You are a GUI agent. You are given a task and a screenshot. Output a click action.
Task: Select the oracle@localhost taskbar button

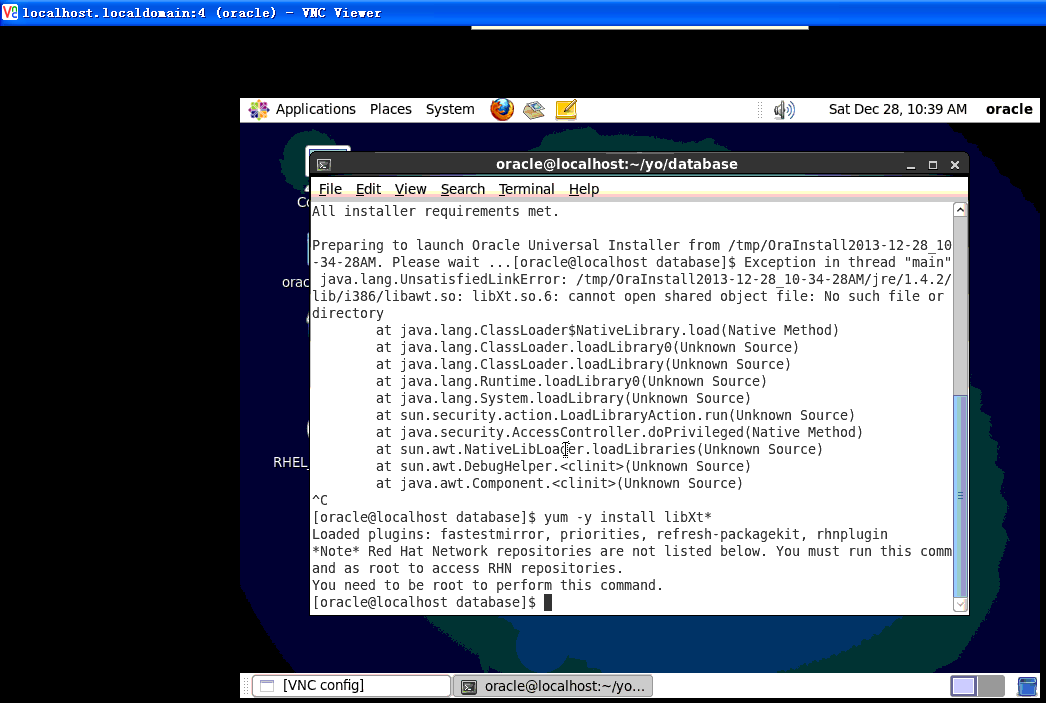(553, 686)
